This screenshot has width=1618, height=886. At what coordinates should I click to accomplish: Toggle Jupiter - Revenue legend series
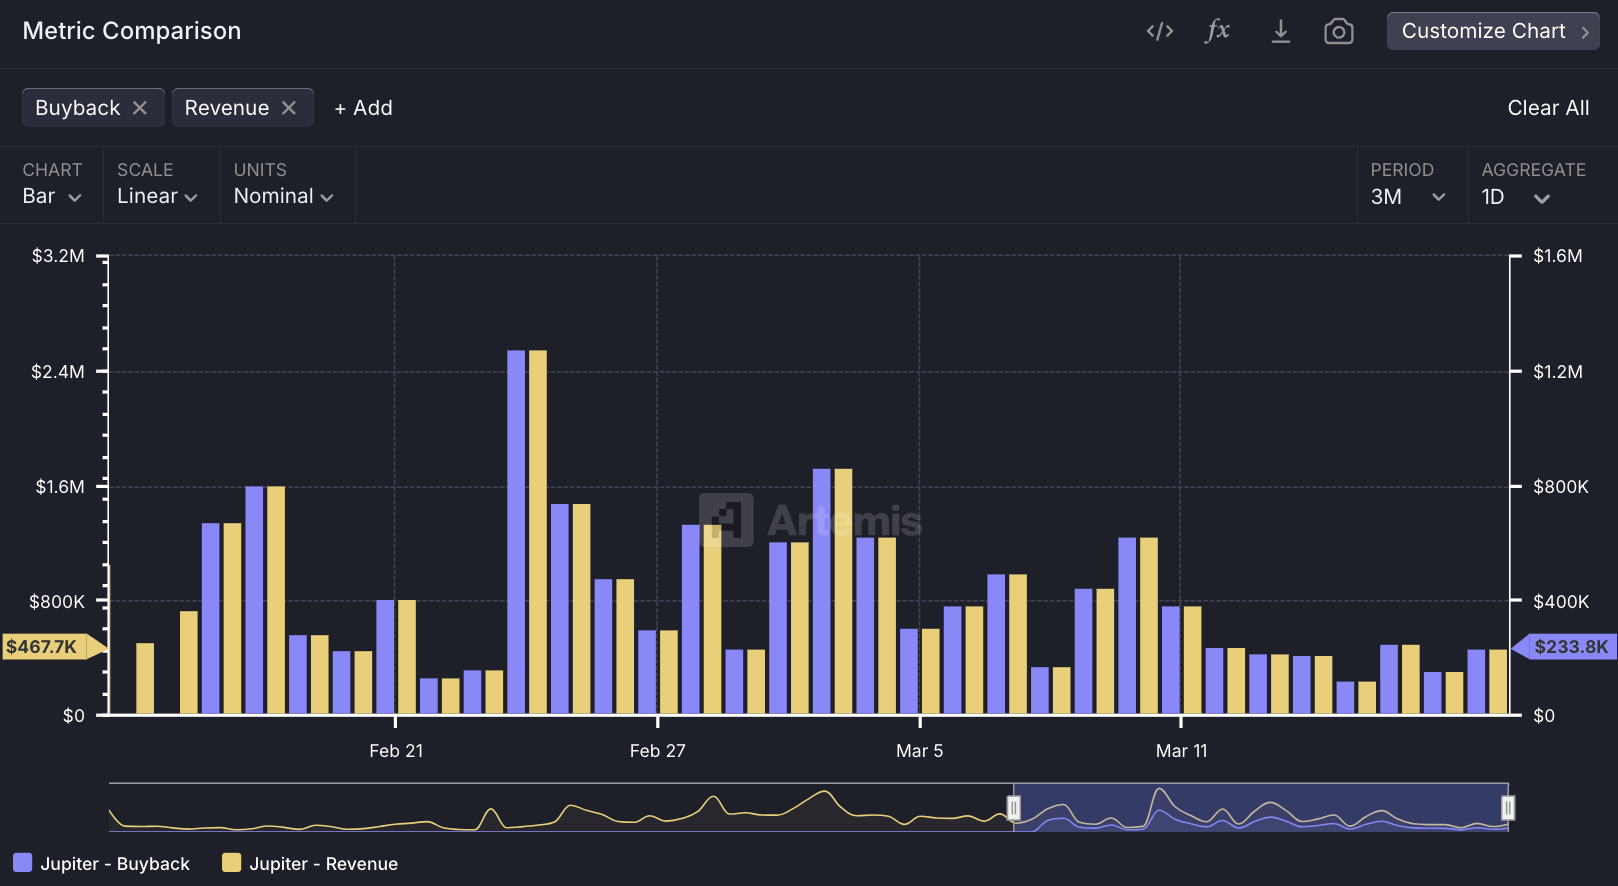tap(310, 863)
